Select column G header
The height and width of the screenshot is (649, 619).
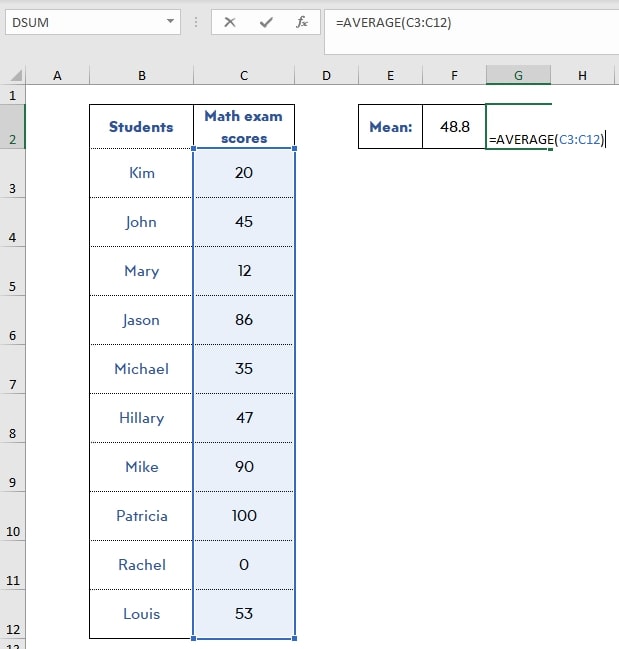pyautogui.click(x=518, y=75)
